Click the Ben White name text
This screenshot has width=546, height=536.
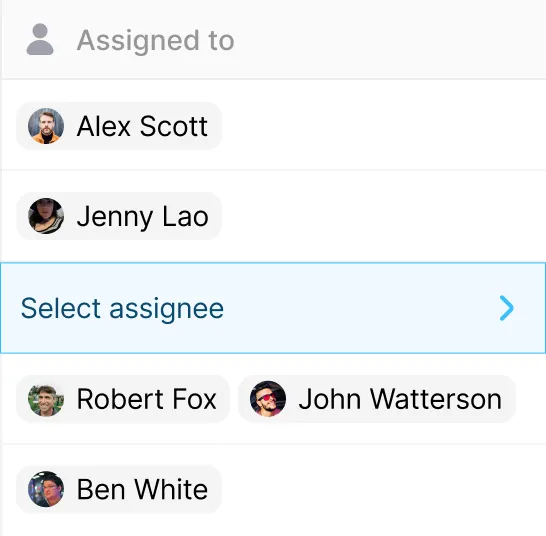(142, 489)
